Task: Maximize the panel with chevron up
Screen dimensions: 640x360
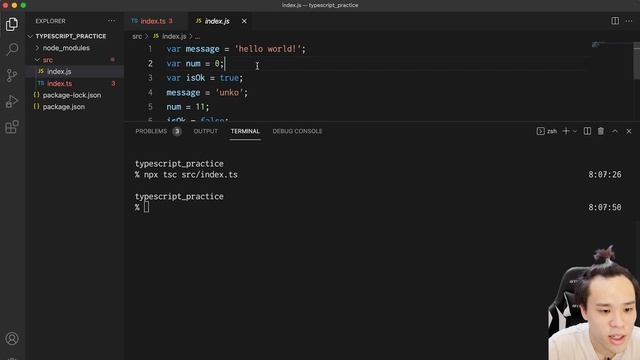Action: [x=615, y=131]
